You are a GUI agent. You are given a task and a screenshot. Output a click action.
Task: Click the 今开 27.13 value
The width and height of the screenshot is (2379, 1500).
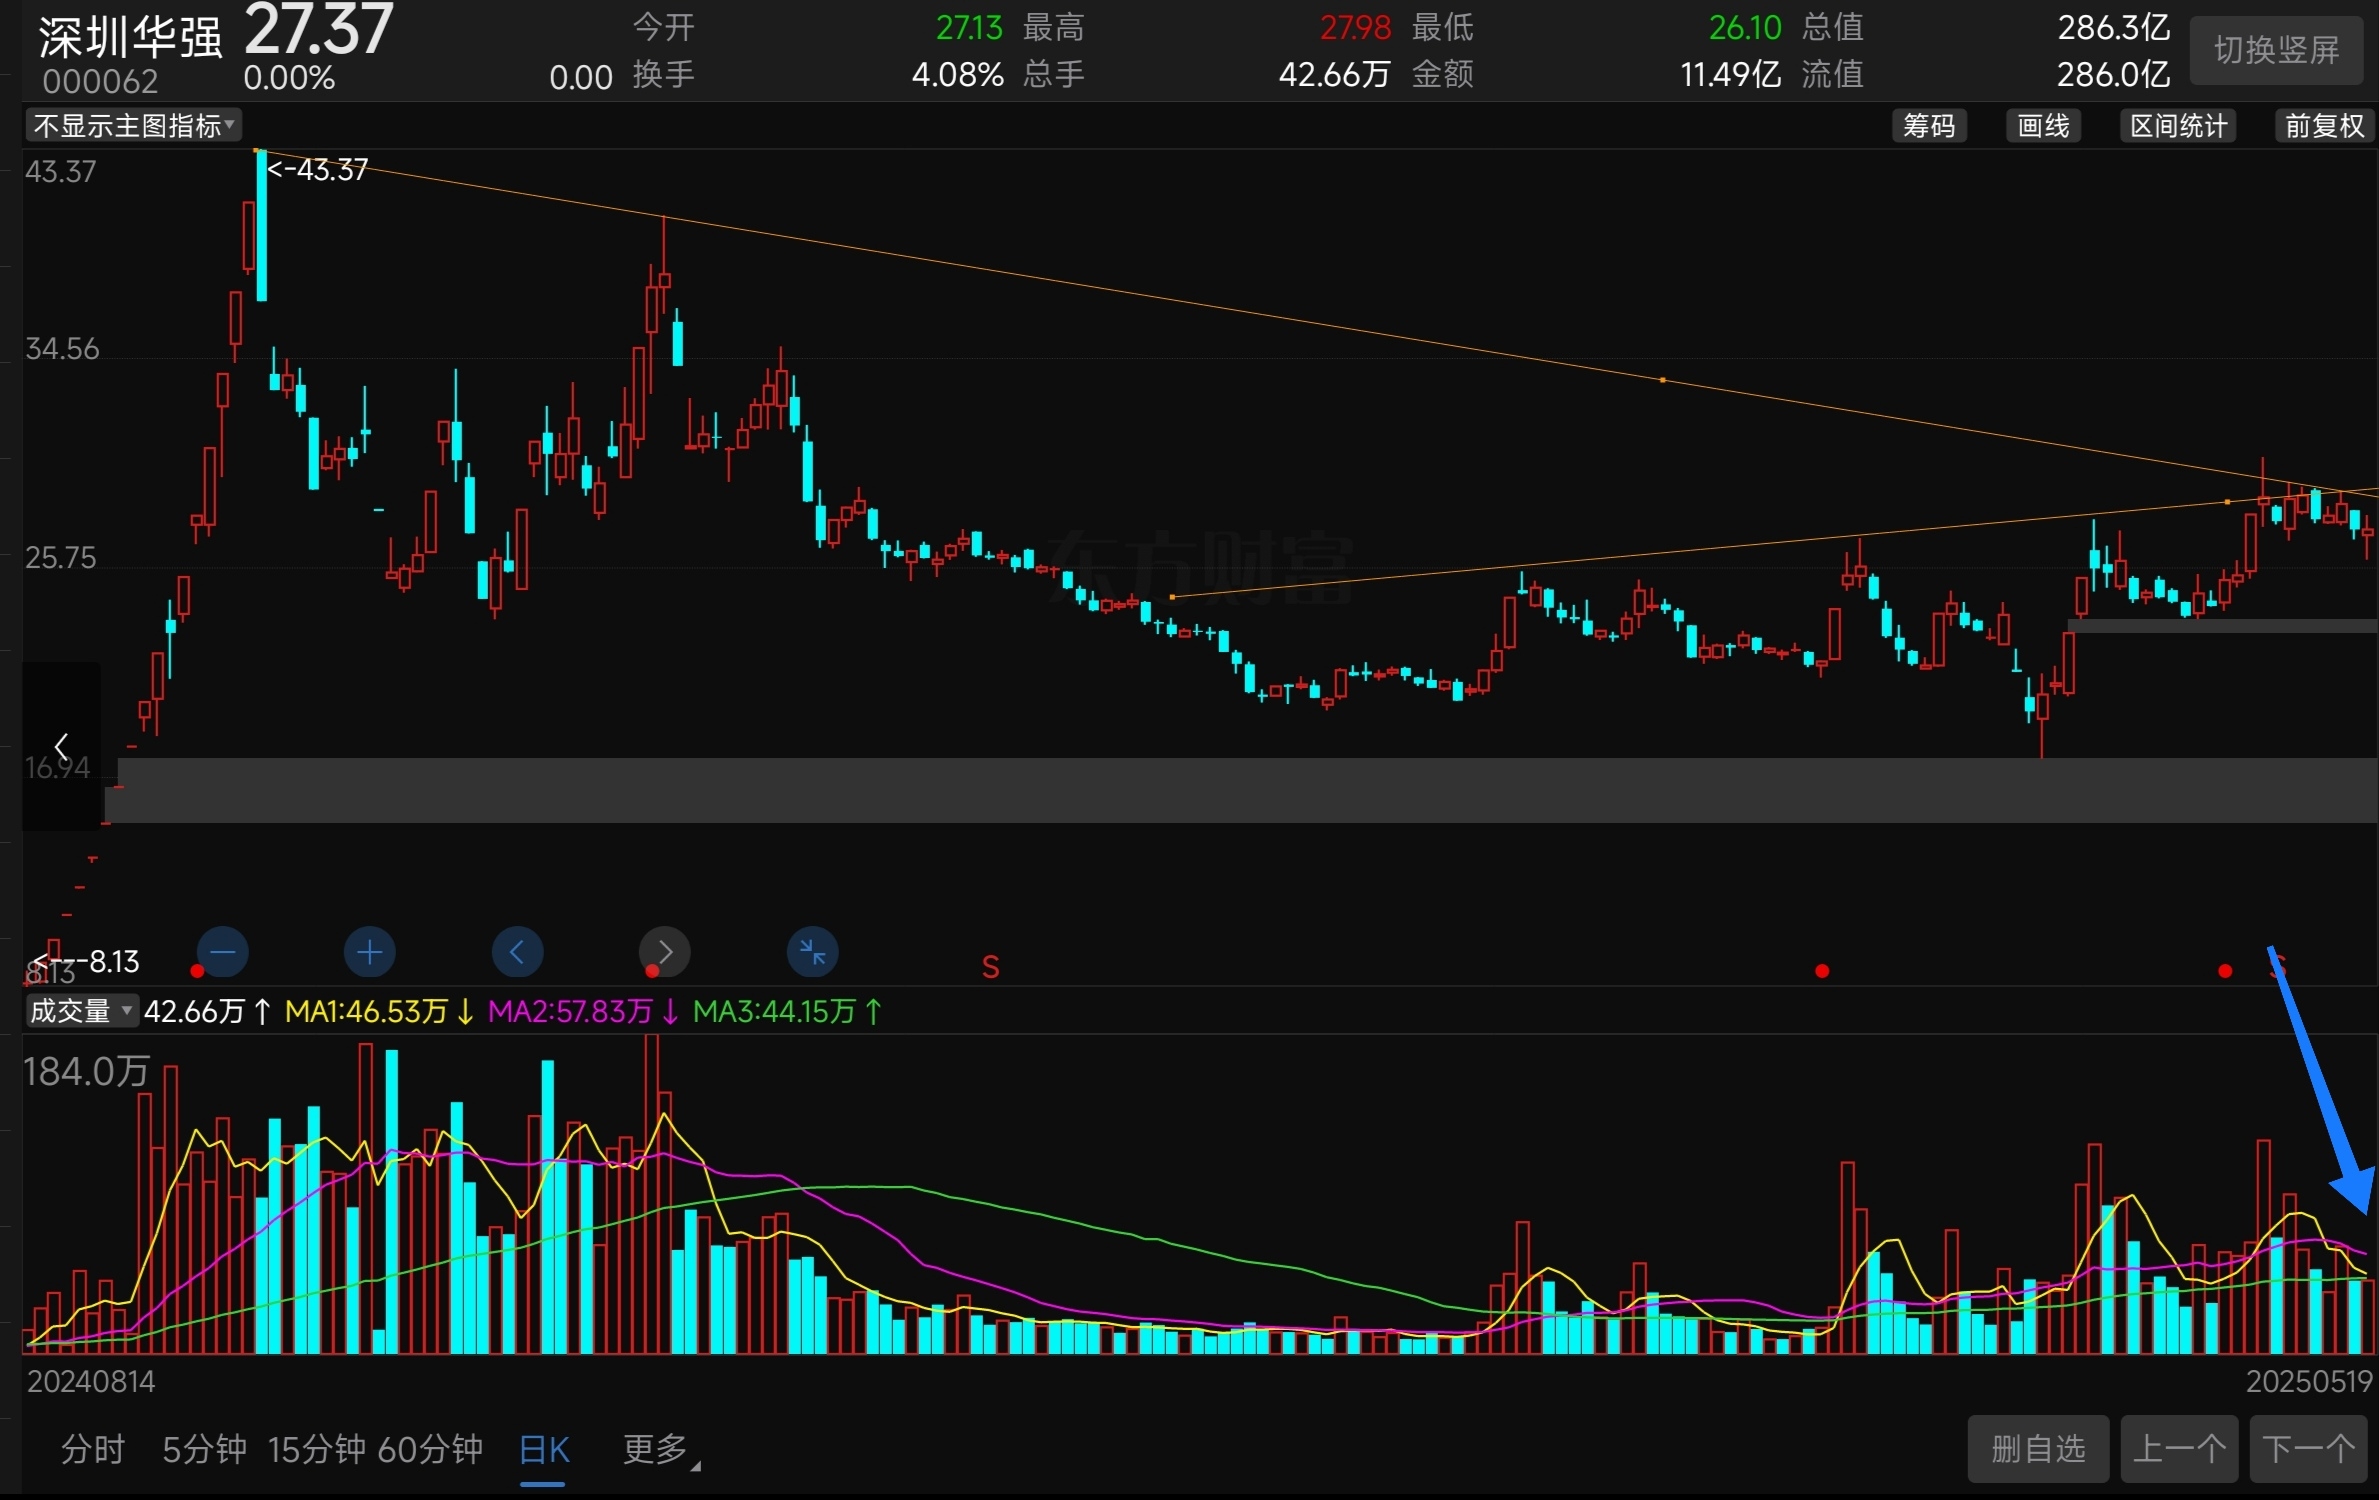pyautogui.click(x=969, y=27)
